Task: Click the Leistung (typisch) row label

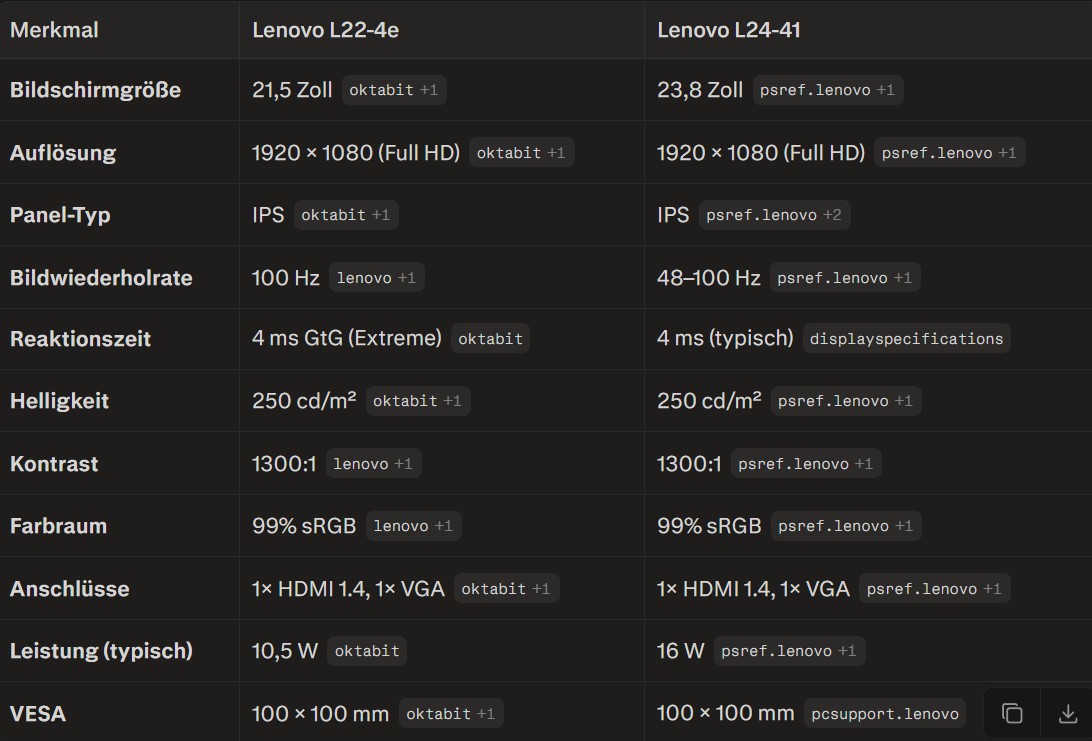Action: click(x=101, y=650)
